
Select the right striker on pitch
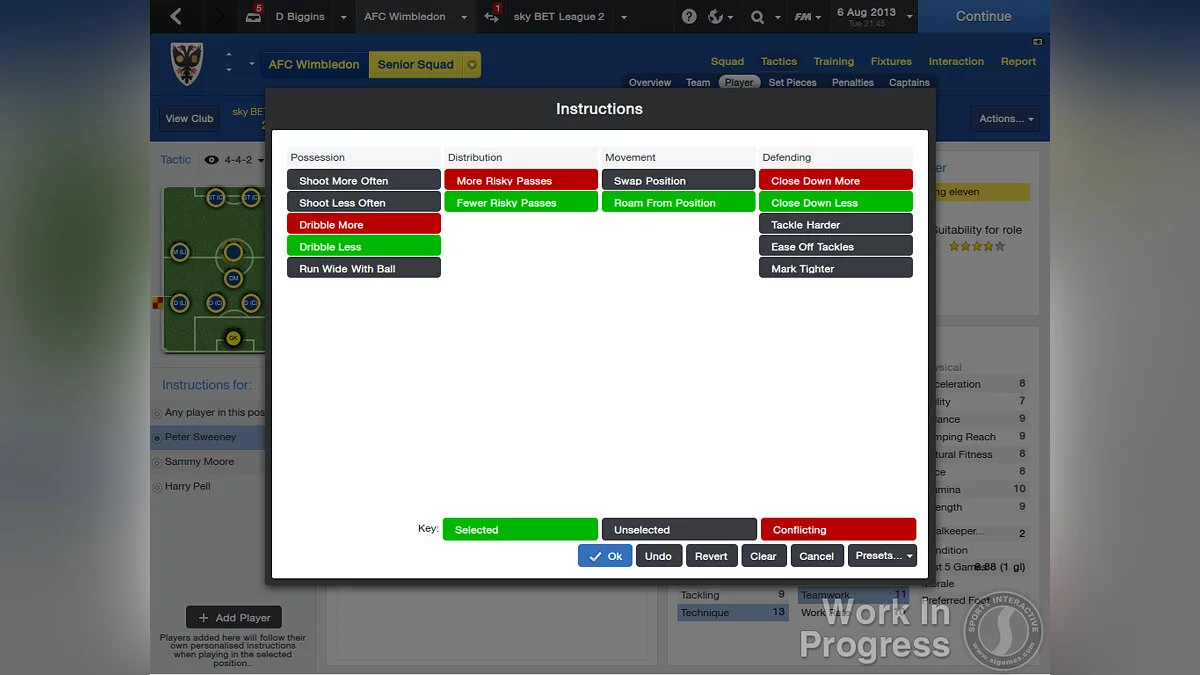point(250,198)
